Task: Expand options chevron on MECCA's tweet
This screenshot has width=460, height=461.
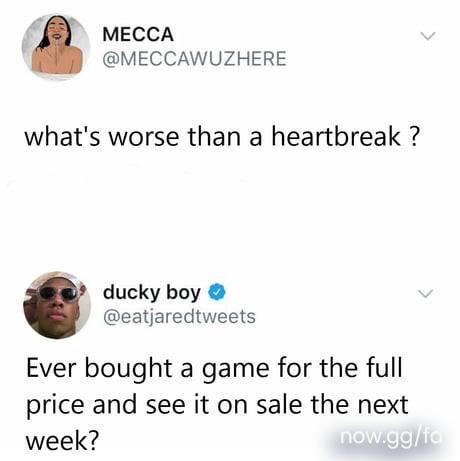Action: (428, 35)
